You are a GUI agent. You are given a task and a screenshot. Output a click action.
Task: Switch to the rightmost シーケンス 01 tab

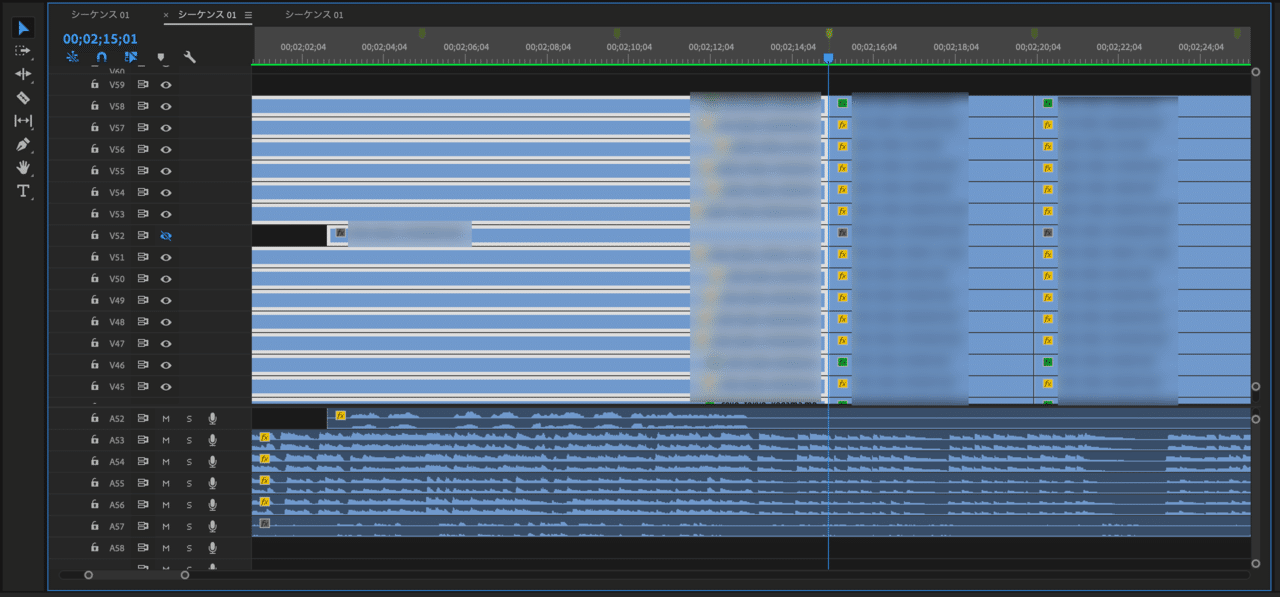coord(314,15)
